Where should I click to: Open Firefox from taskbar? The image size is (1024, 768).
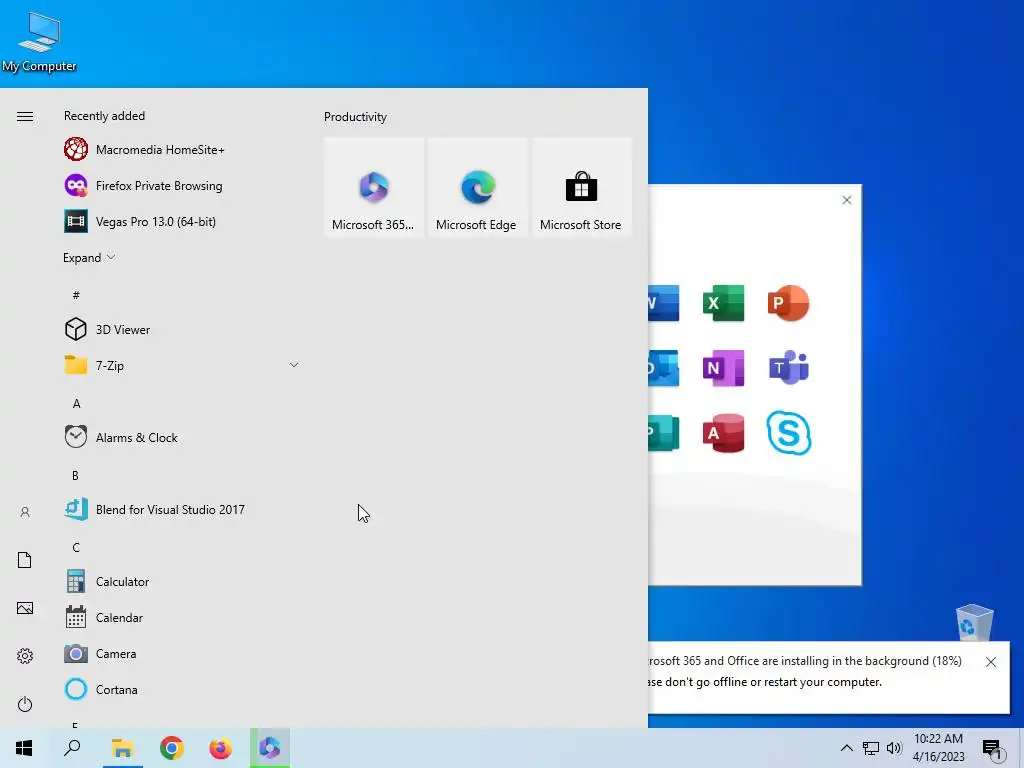(x=220, y=748)
